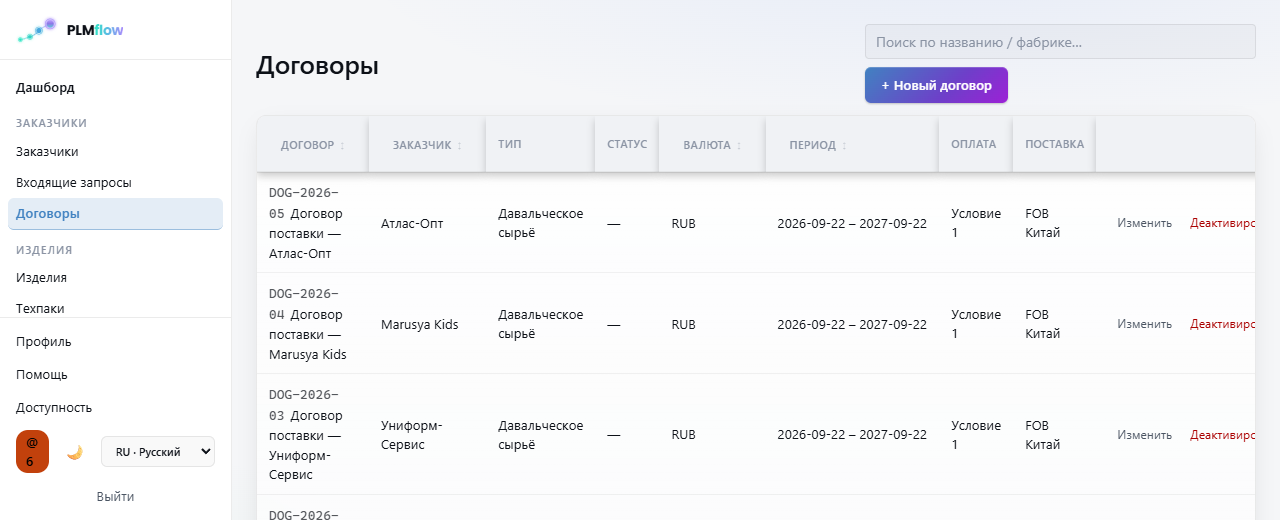Image resolution: width=1280 pixels, height=520 pixels.
Task: Deactivate the Marusya Kids contract
Action: [1222, 324]
